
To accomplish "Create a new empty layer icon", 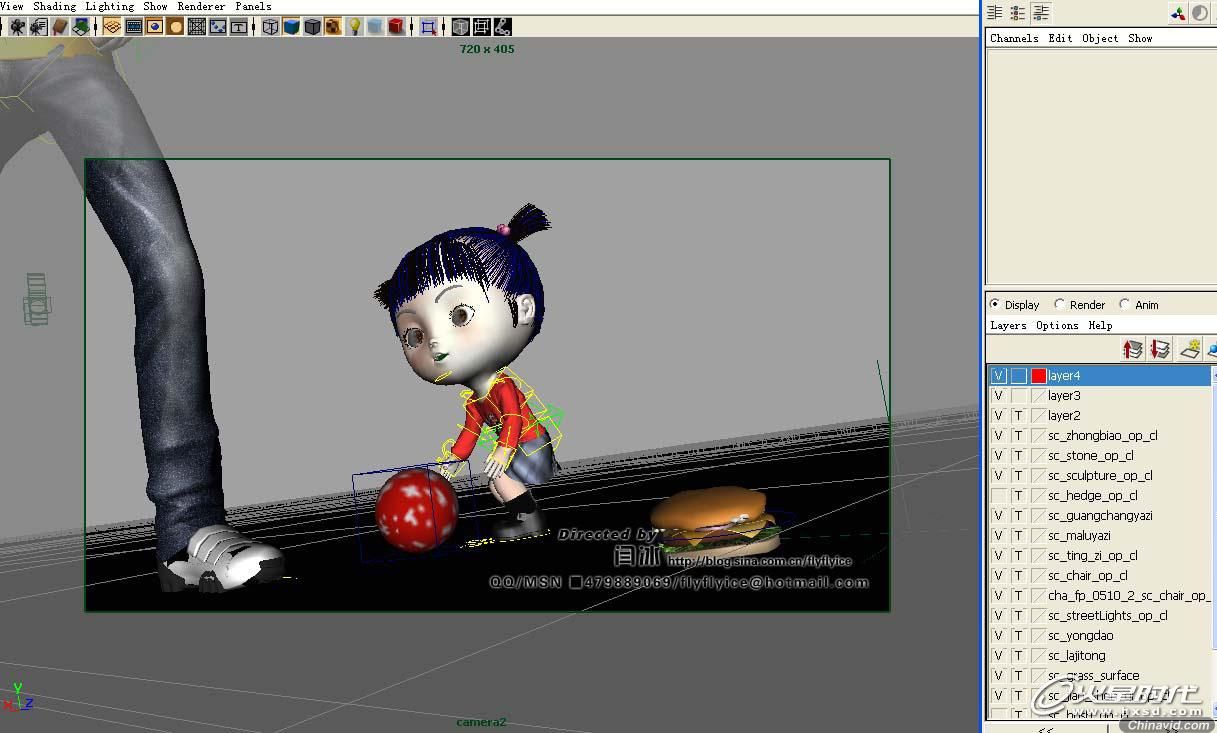I will click(1189, 348).
